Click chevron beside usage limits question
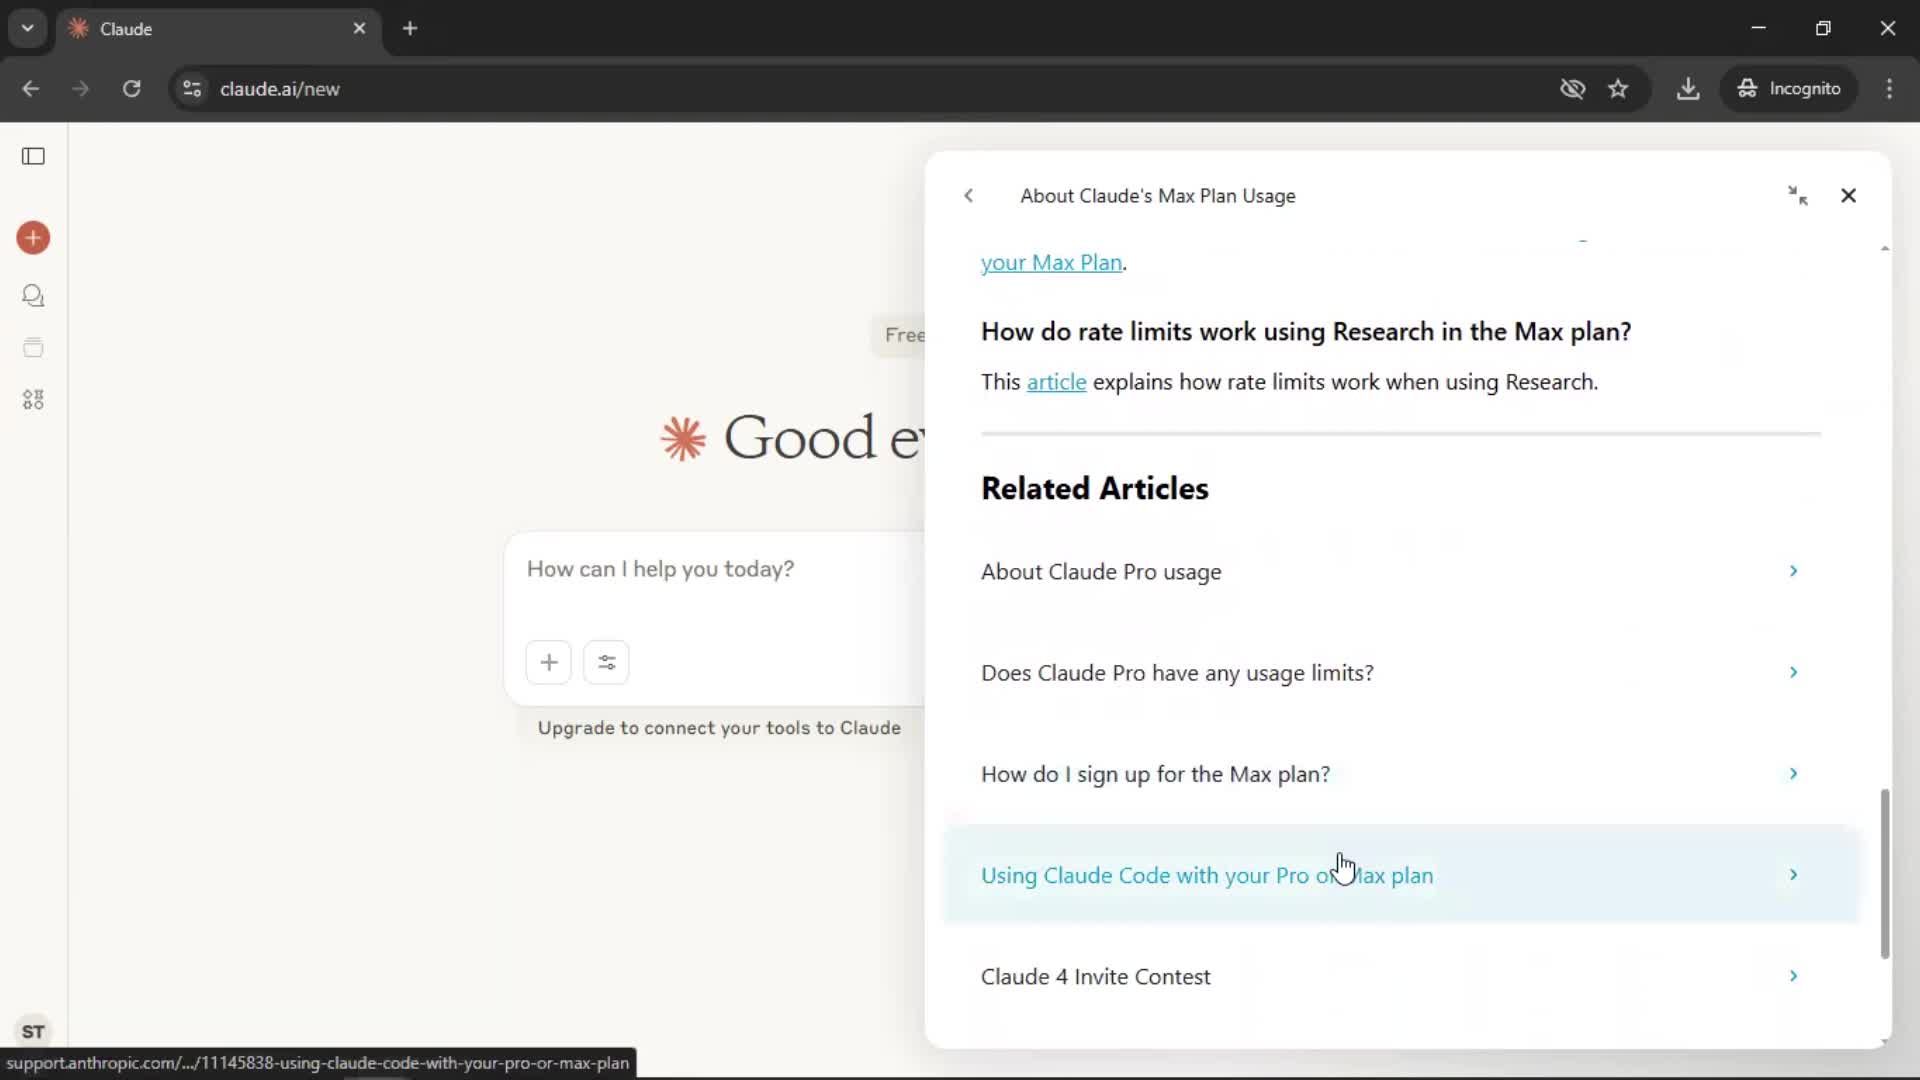This screenshot has height=1080, width=1920. [x=1793, y=672]
